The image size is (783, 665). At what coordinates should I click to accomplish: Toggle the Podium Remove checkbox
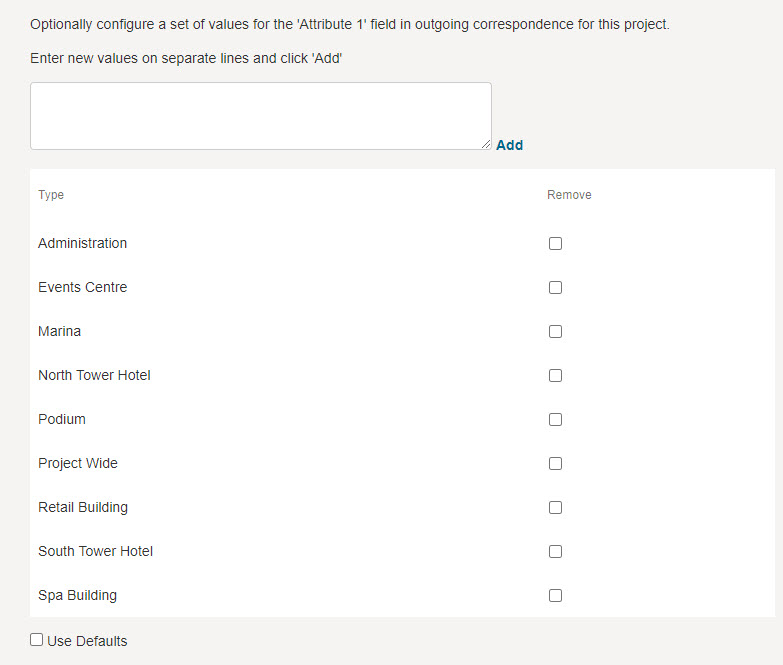[555, 419]
